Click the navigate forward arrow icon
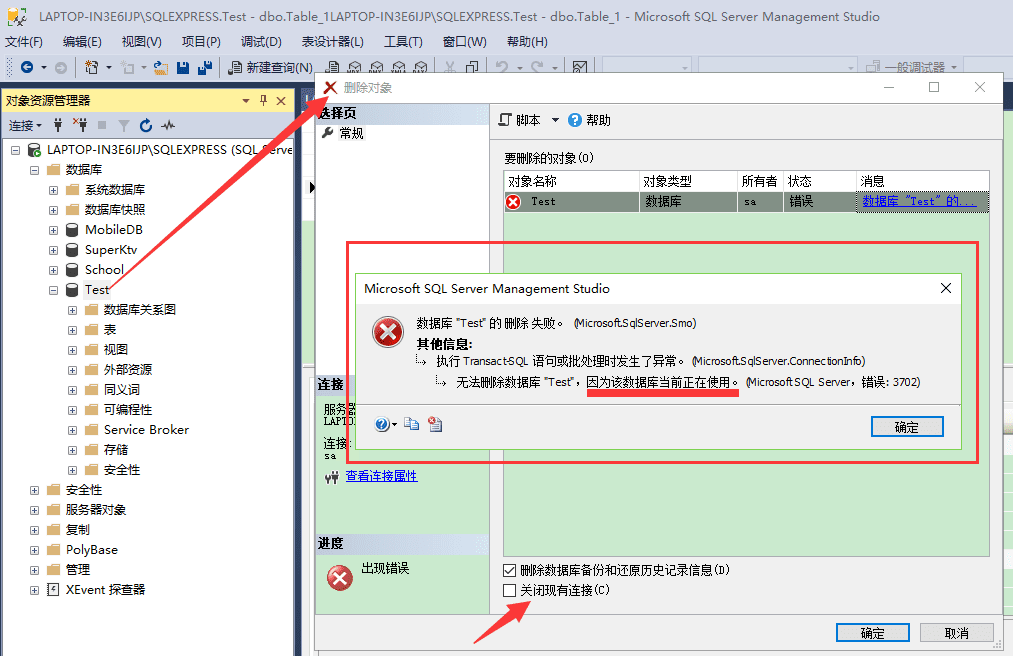 pyautogui.click(x=61, y=67)
